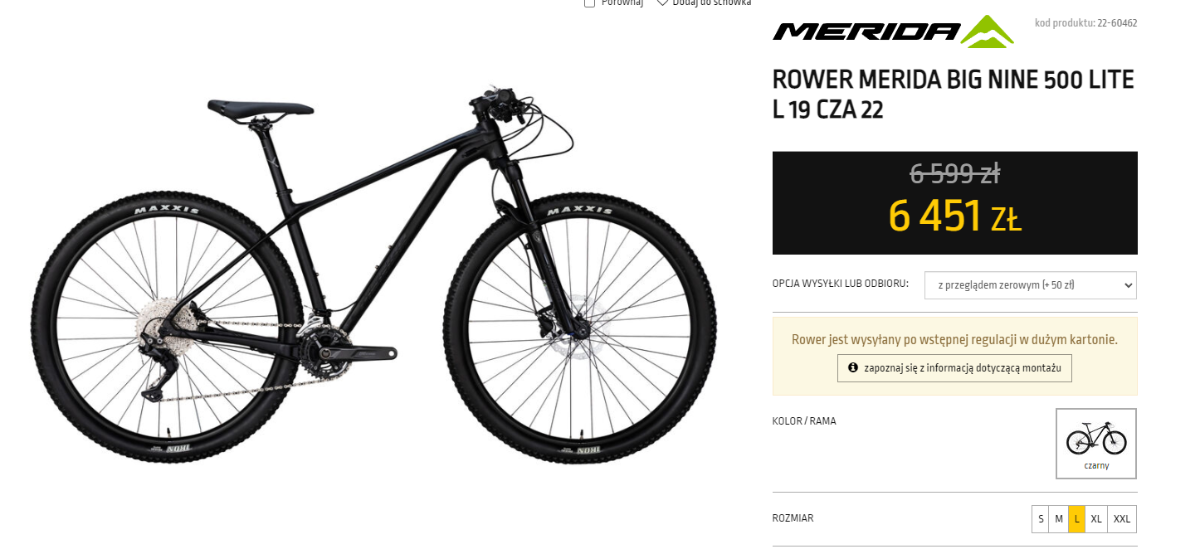Click the discounted price 6 451 zł
This screenshot has height=549, width=1200.
(955, 216)
